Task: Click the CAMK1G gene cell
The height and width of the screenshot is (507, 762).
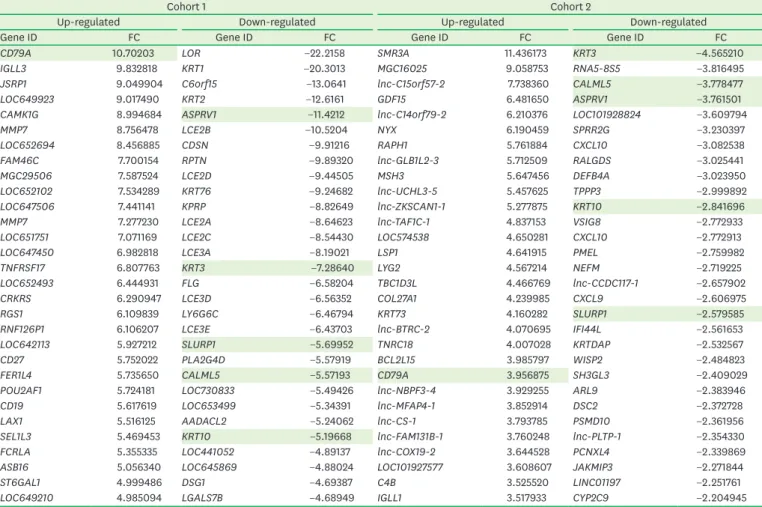Action: 19,115
